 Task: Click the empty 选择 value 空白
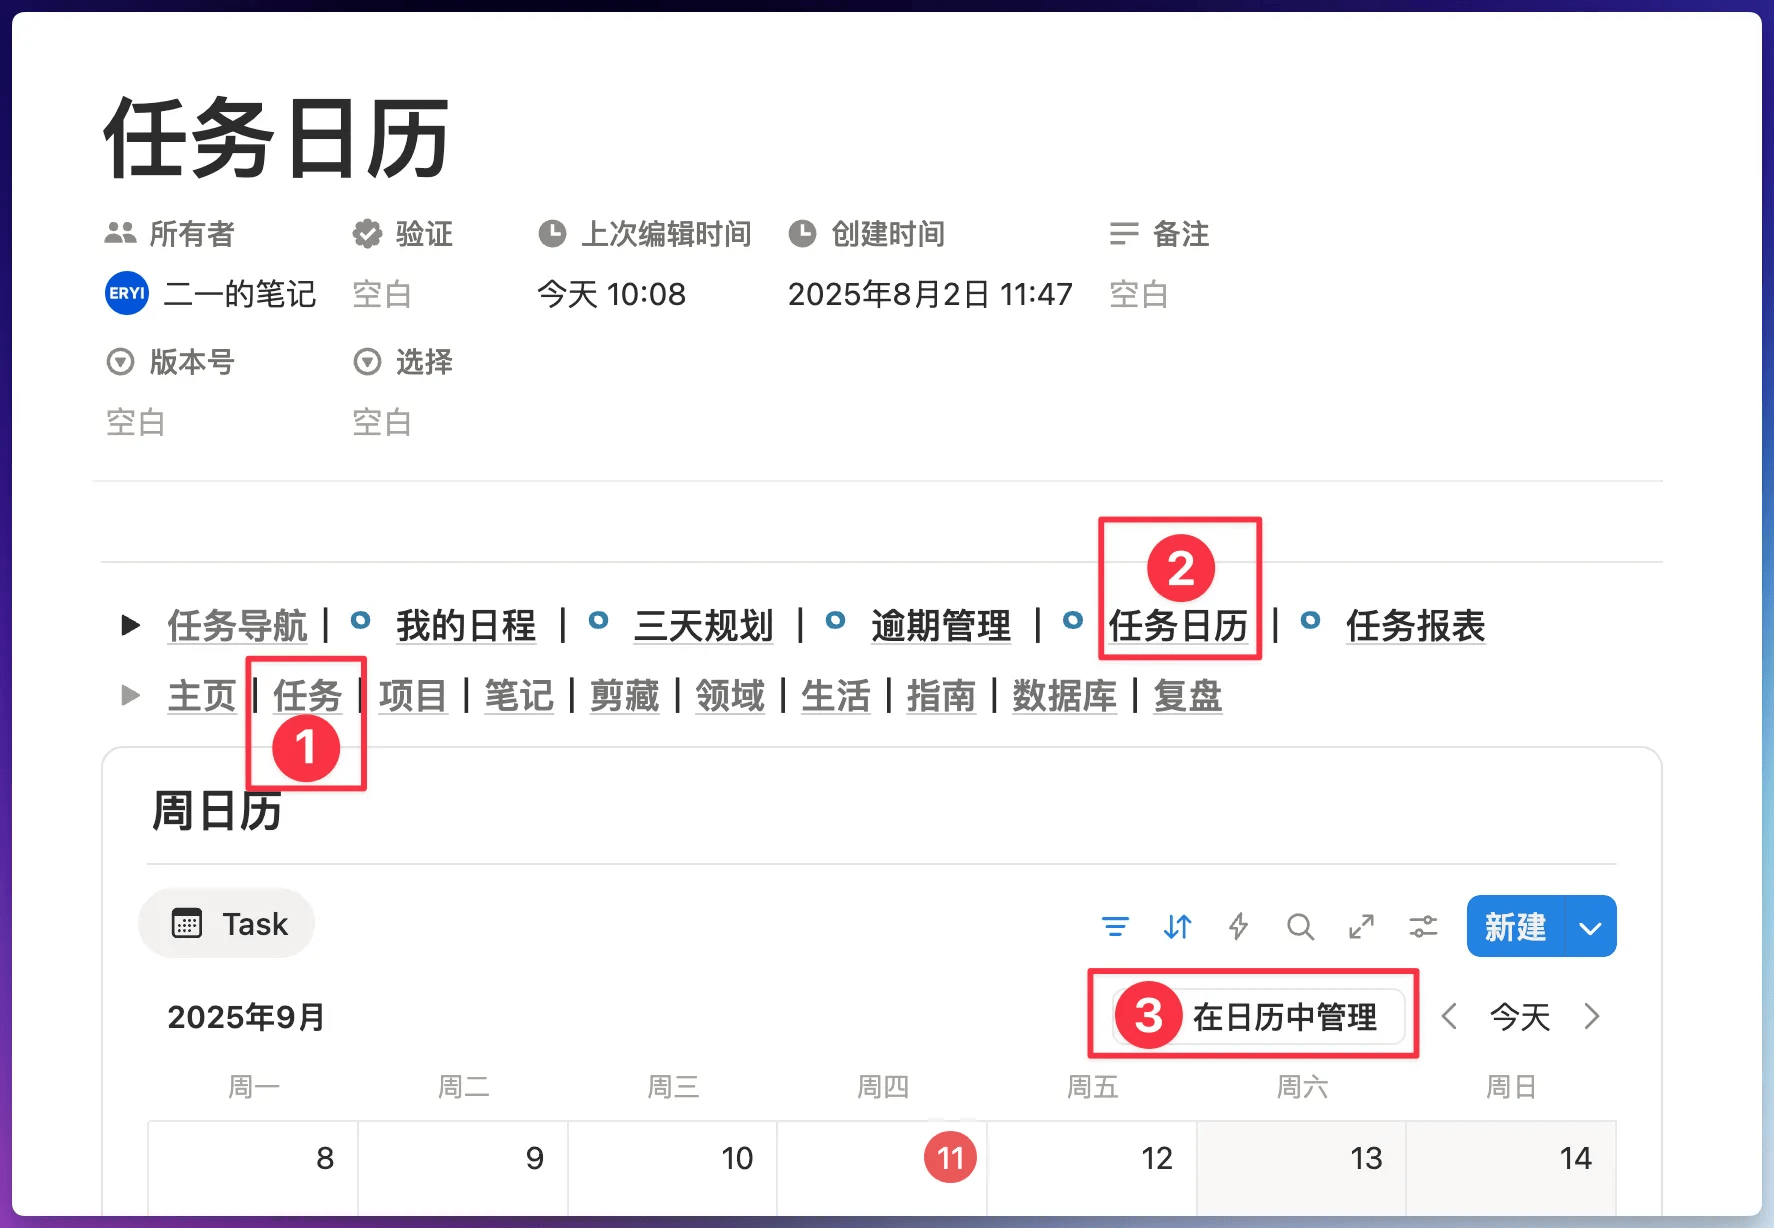pyautogui.click(x=382, y=422)
